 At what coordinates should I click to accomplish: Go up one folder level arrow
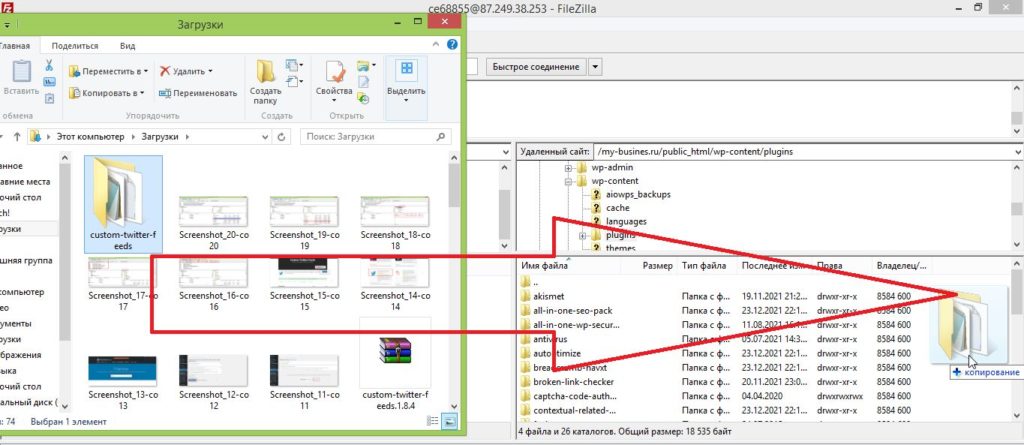click(17, 136)
